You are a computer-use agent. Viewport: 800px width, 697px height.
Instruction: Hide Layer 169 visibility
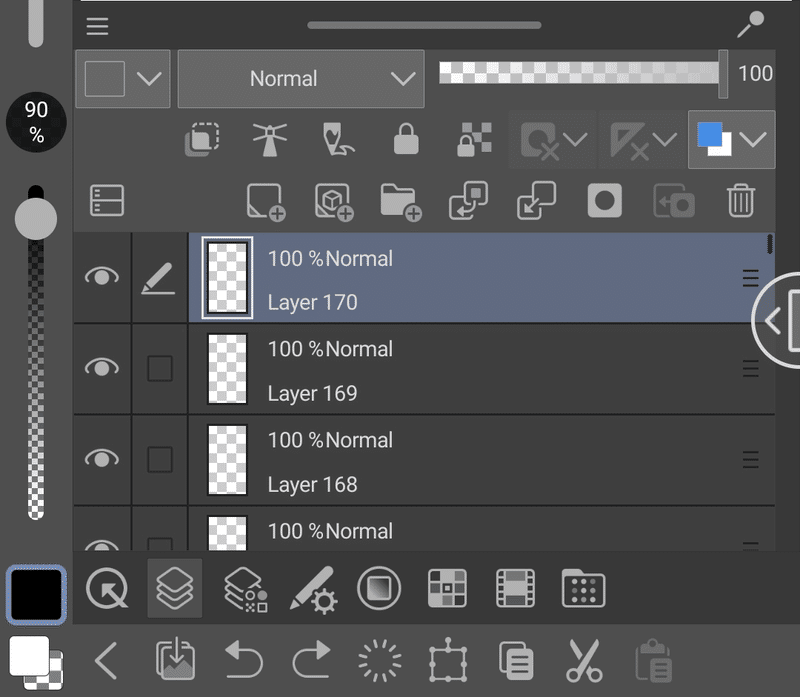coord(101,369)
